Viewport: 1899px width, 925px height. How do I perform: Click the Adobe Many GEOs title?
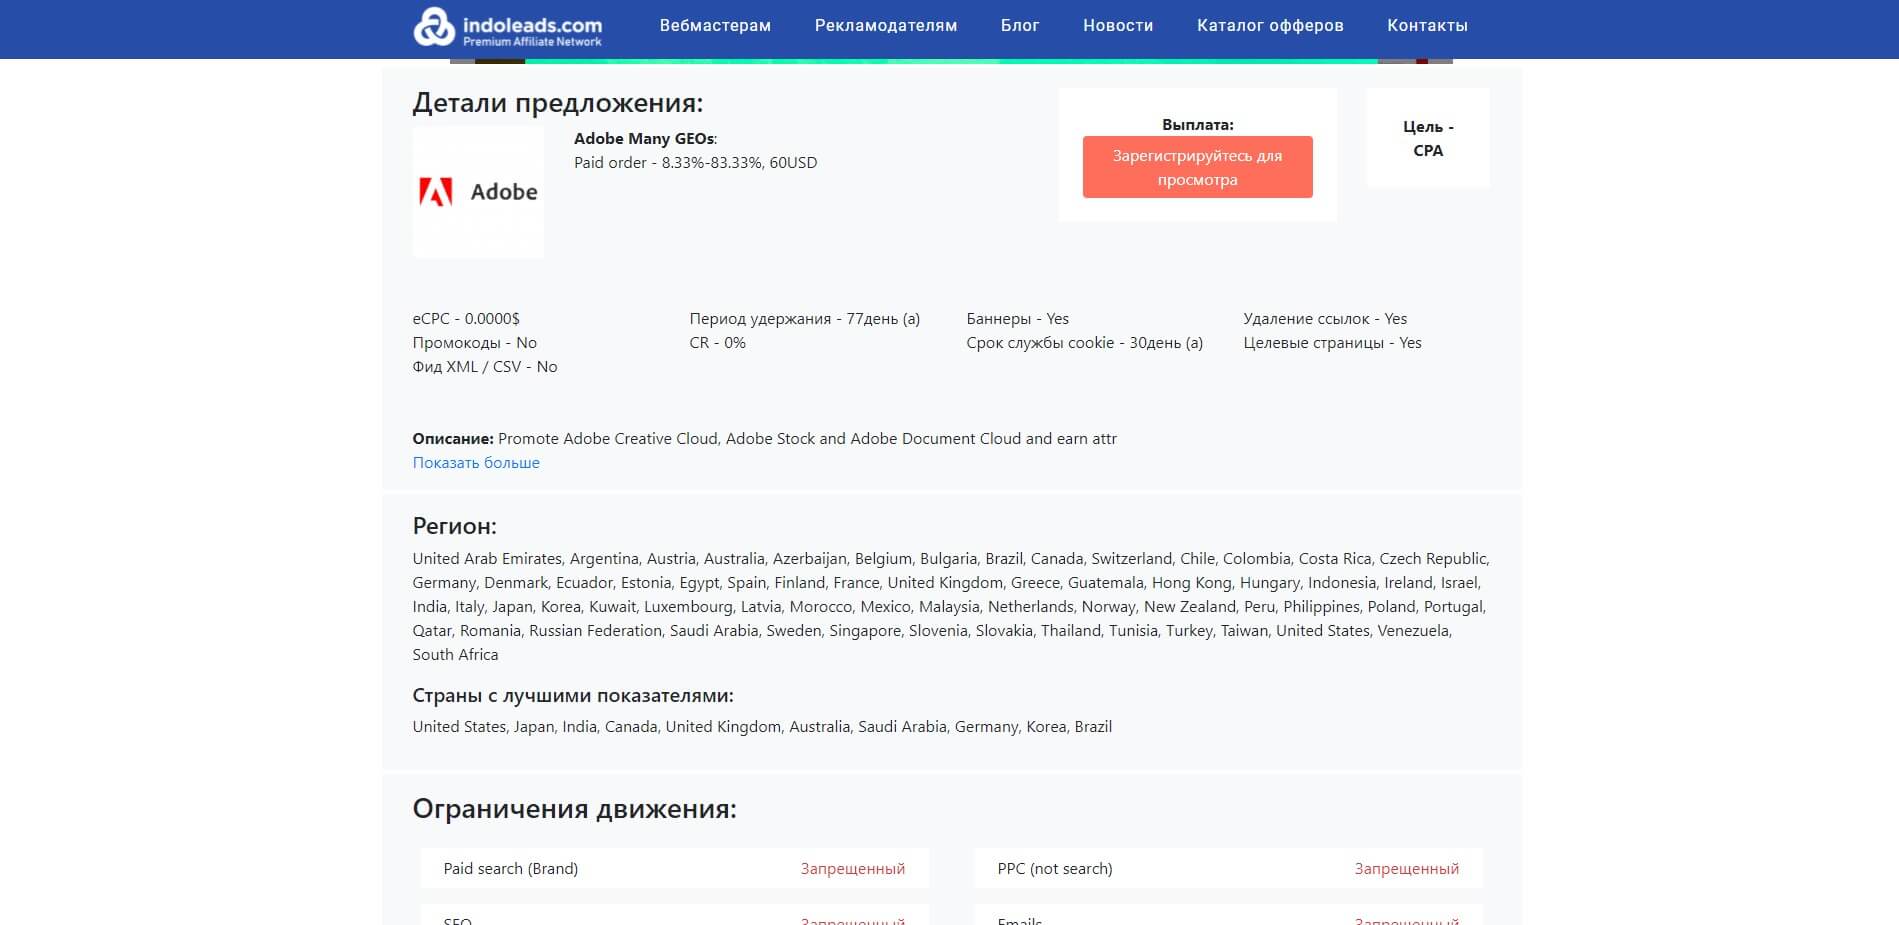[645, 139]
